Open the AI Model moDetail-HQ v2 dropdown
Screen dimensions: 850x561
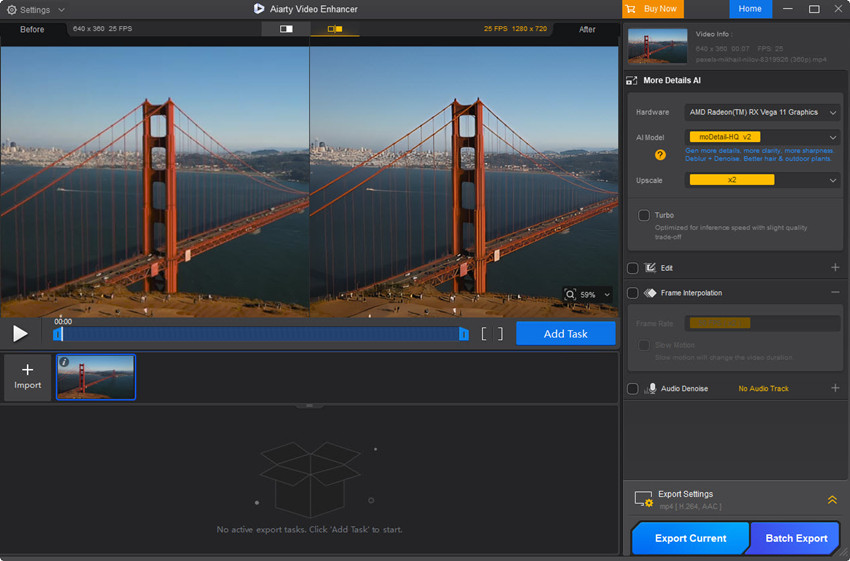[762, 137]
